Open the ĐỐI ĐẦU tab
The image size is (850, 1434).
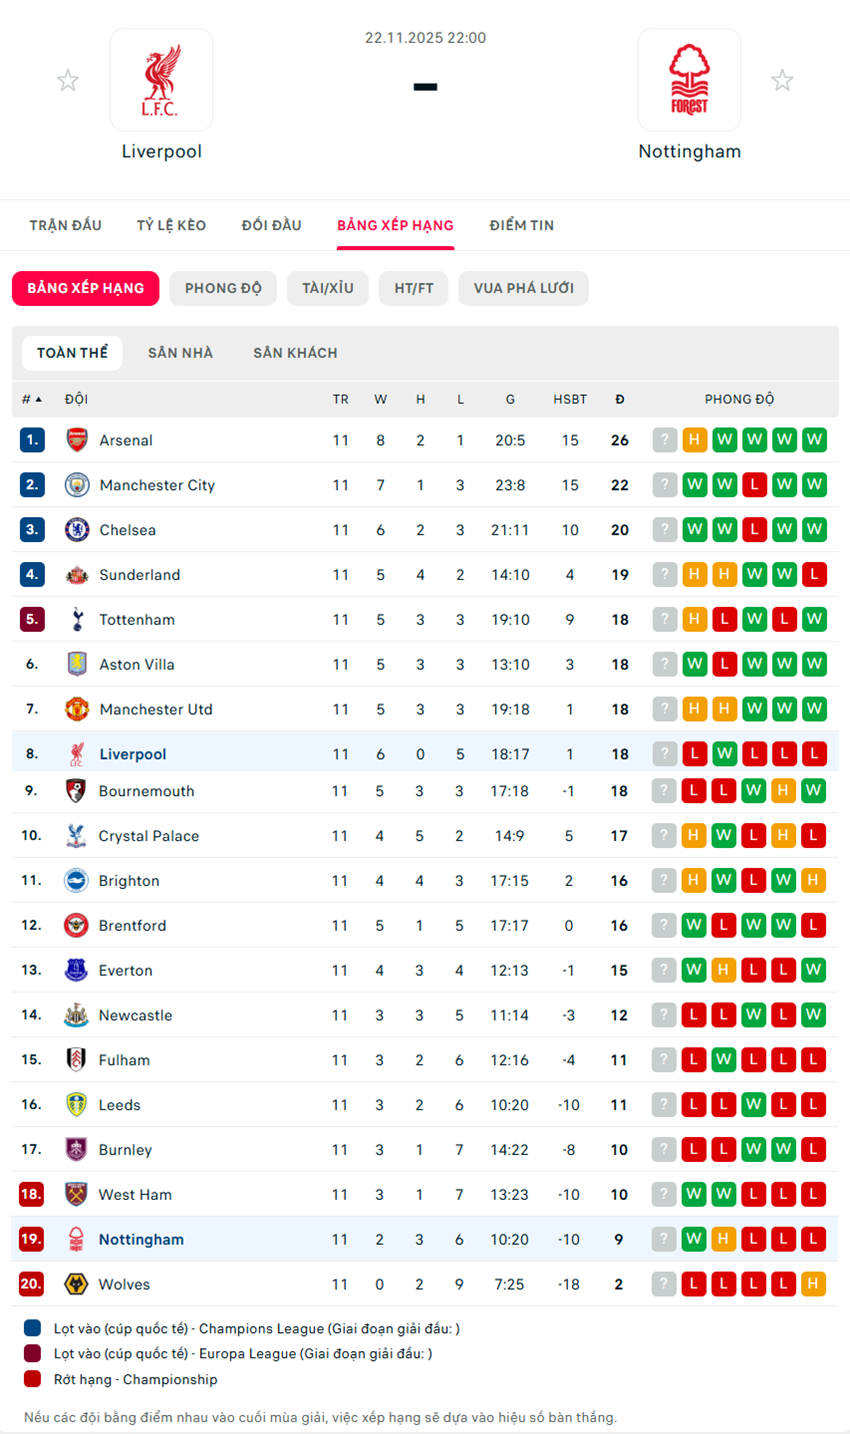coord(271,225)
